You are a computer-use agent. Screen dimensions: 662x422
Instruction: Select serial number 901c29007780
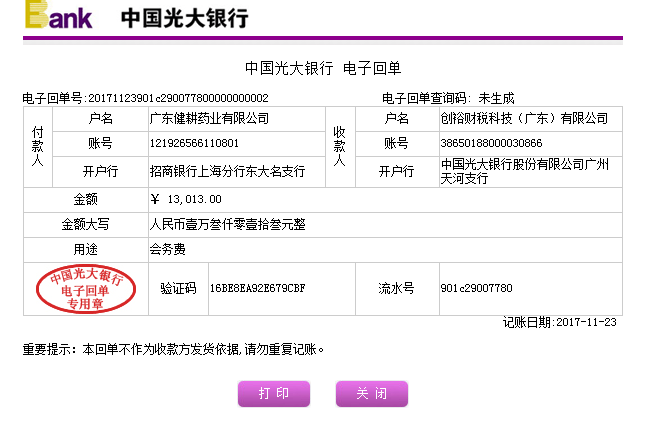(x=476, y=289)
